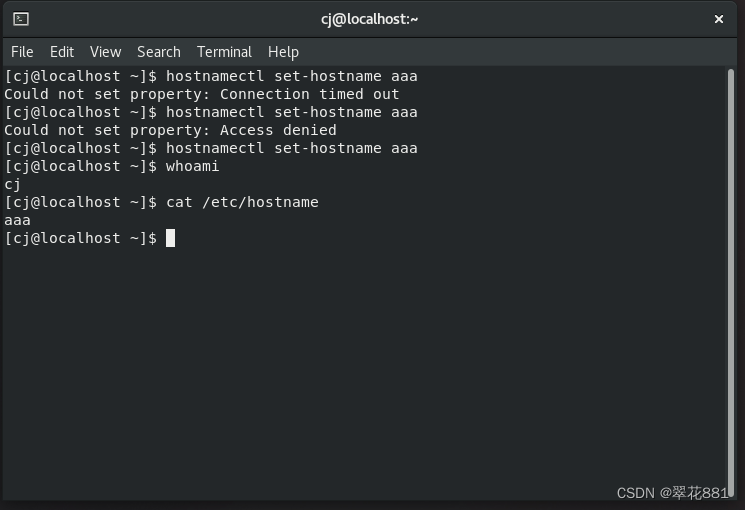Click the first hostnamectl set-hostname command
This screenshot has width=745, height=510.
point(291,76)
